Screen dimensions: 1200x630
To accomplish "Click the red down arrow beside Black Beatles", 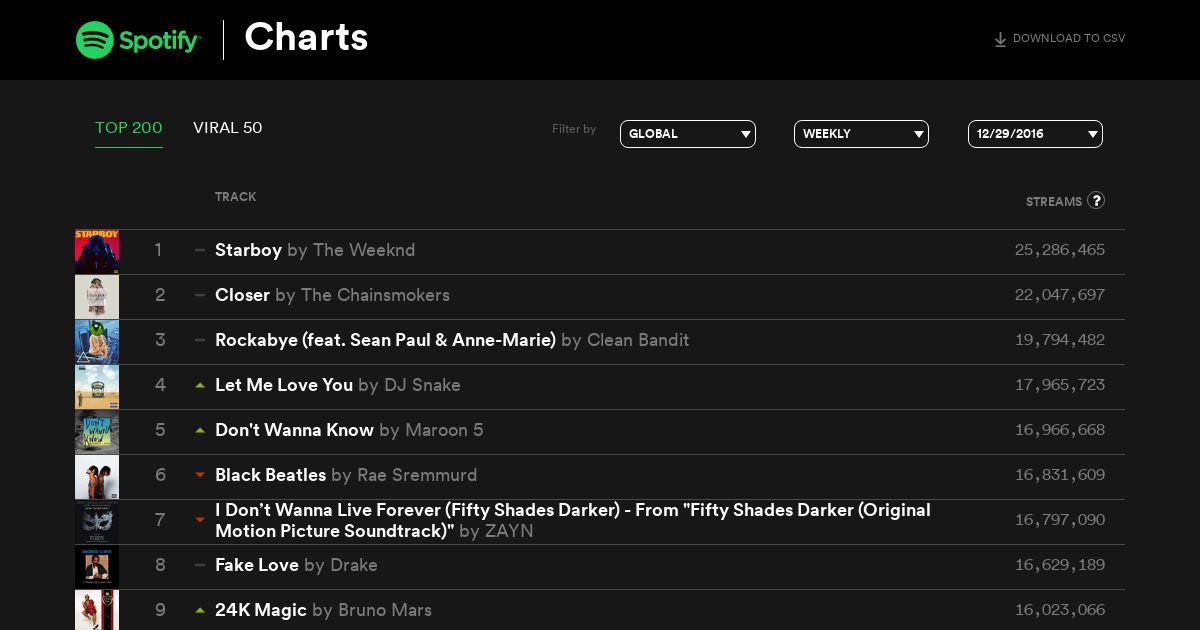I will 200,475.
